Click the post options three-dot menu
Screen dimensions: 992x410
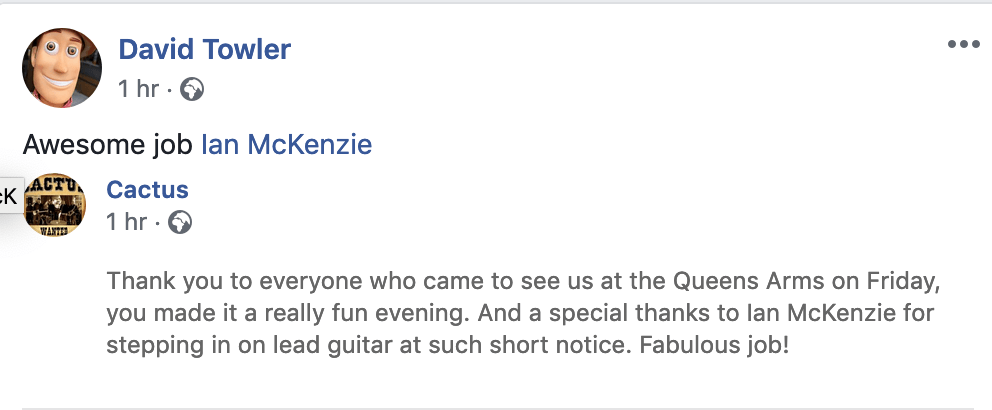point(964,45)
